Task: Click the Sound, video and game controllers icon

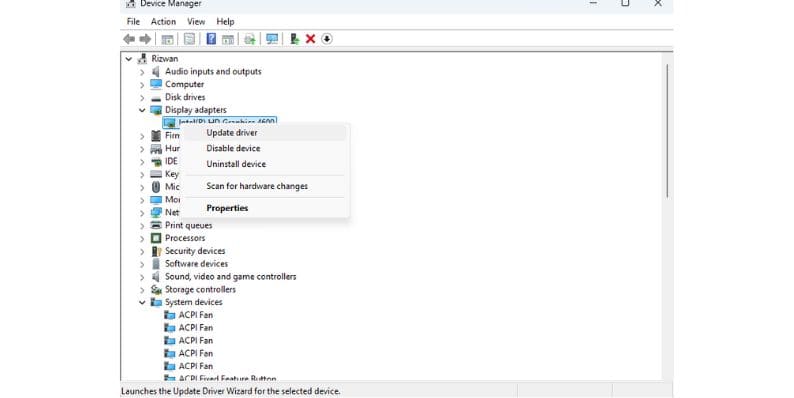Action: (x=156, y=276)
